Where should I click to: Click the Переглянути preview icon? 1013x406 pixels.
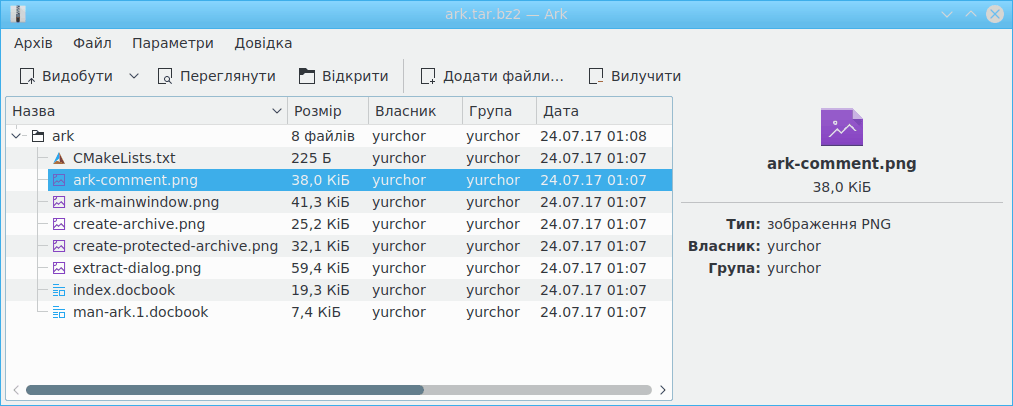[x=166, y=76]
